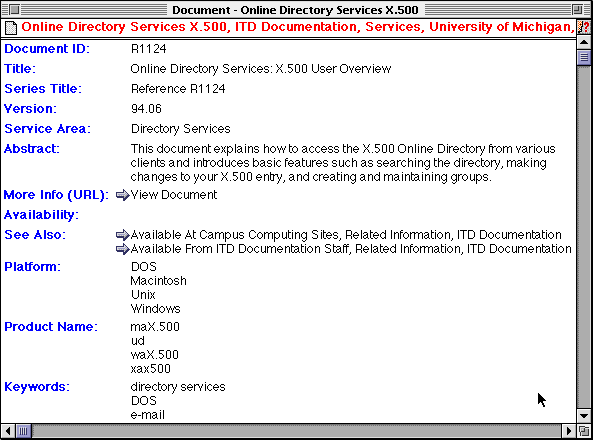Click the vertical scrollbar thumb
593x440 pixels.
(584, 58)
